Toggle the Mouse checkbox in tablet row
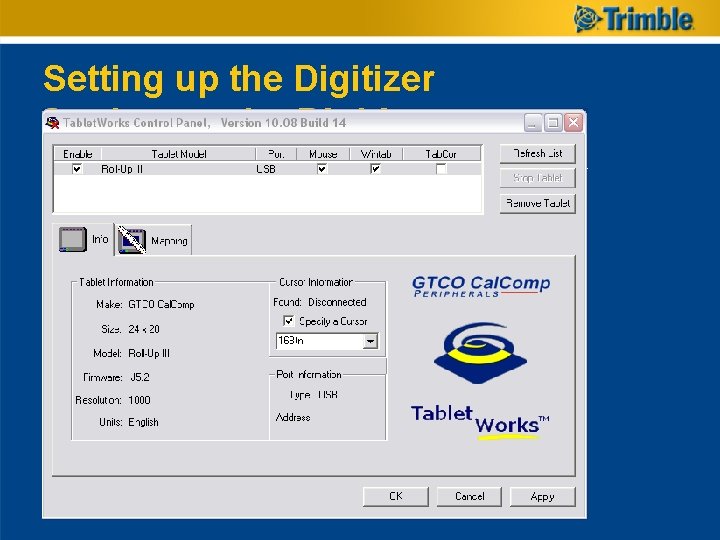 [322, 169]
